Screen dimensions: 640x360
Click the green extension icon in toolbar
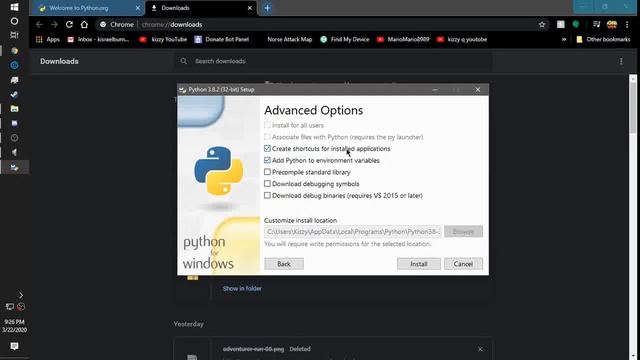tap(576, 24)
